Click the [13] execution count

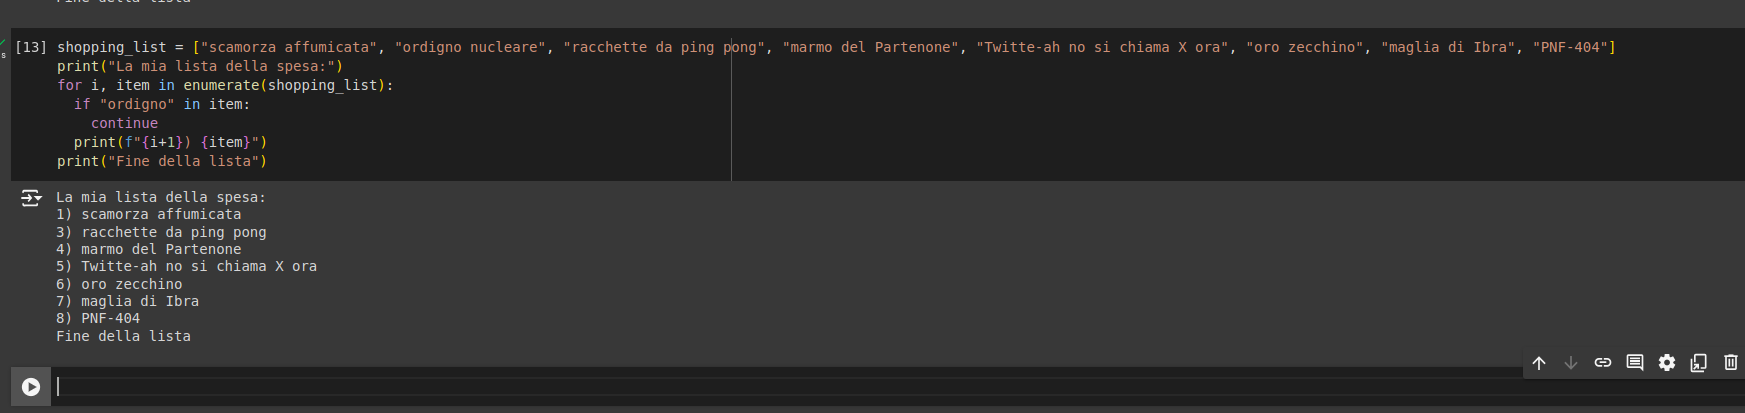31,47
